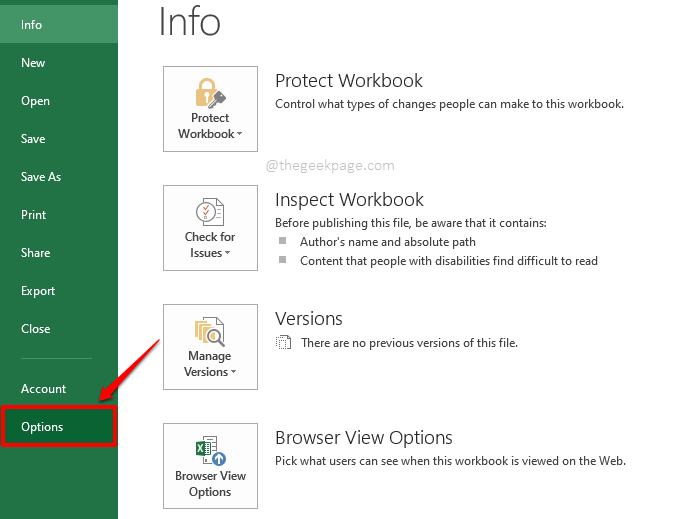
Task: Click the Browser View Options button label
Action: pyautogui.click(x=210, y=484)
